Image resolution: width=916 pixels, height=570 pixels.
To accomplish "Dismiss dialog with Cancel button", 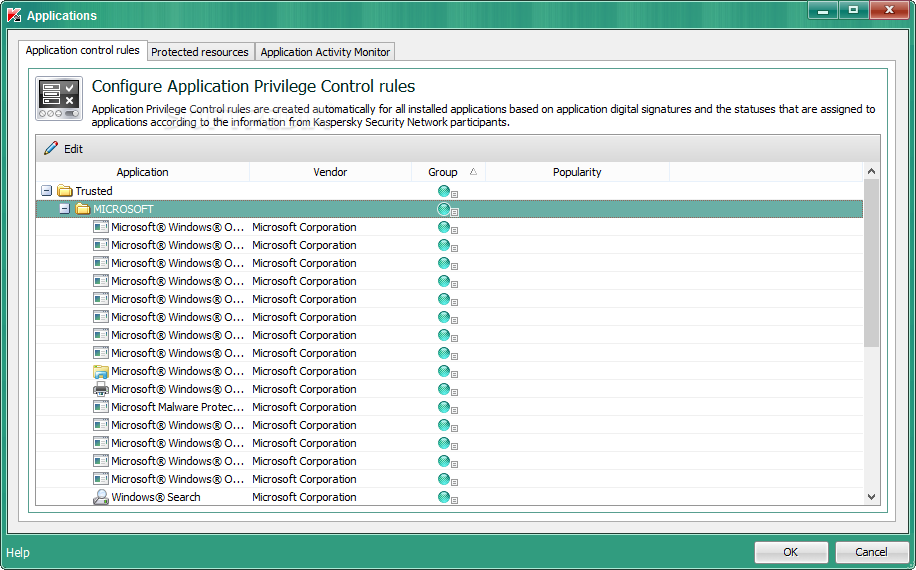I will (x=871, y=552).
